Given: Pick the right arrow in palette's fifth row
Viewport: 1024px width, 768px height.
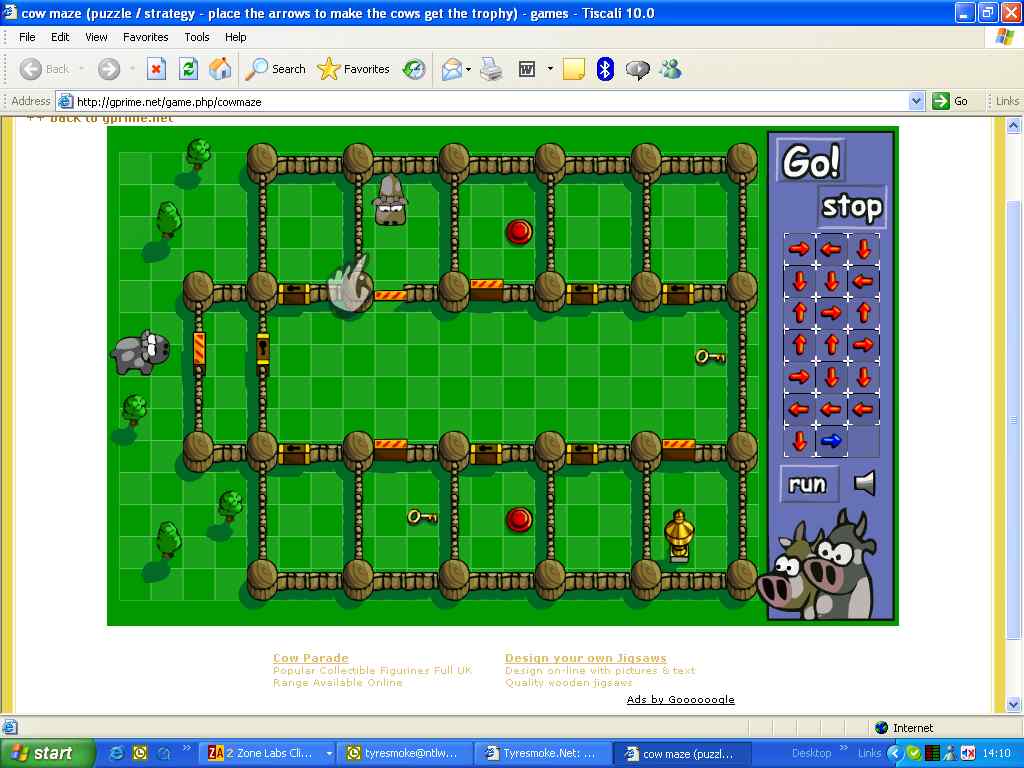Looking at the screenshot, I should coord(799,377).
